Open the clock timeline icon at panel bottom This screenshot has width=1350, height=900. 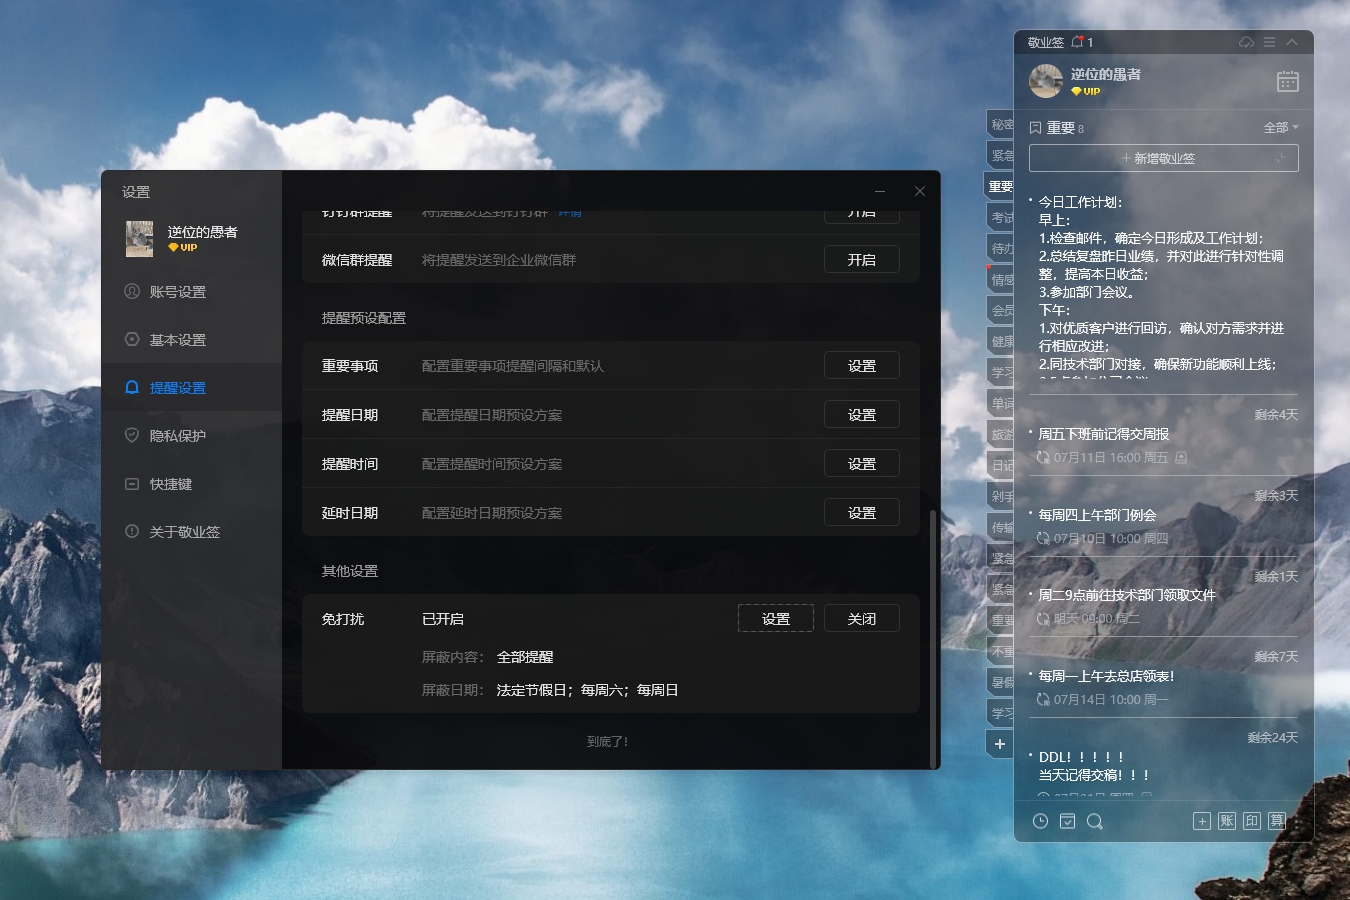click(1040, 821)
